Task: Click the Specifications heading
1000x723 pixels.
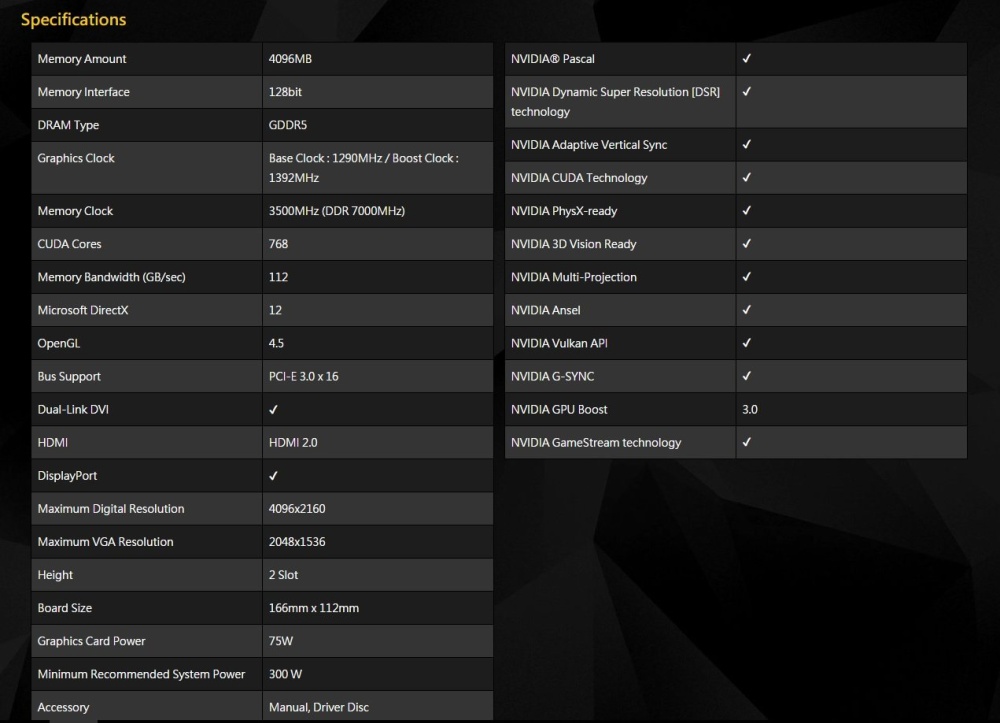Action: pyautogui.click(x=73, y=20)
